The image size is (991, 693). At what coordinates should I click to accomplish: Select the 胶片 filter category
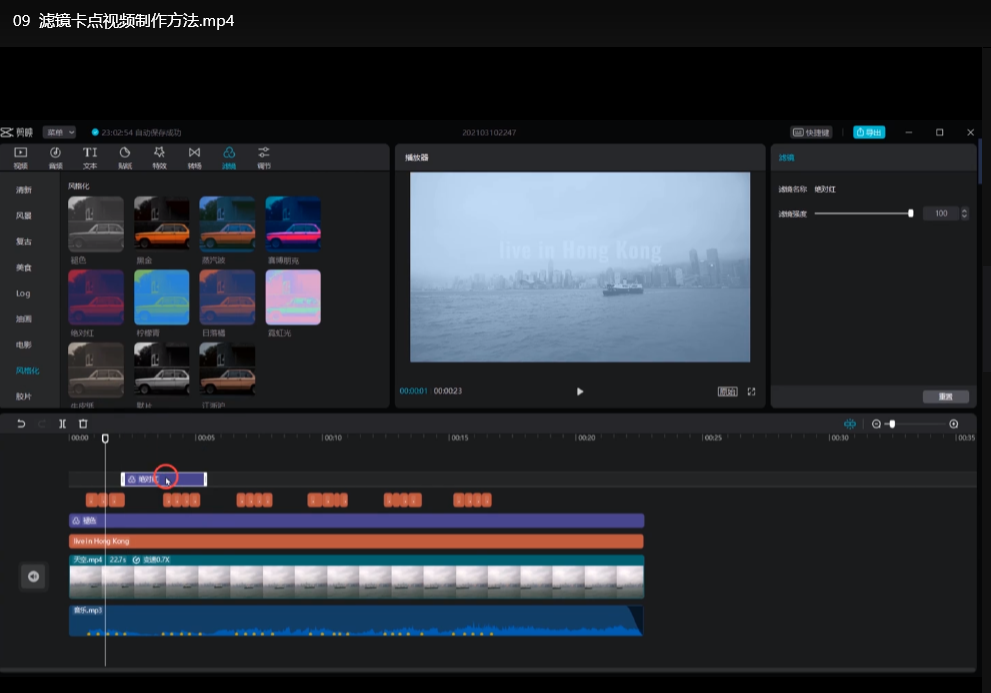pos(23,396)
